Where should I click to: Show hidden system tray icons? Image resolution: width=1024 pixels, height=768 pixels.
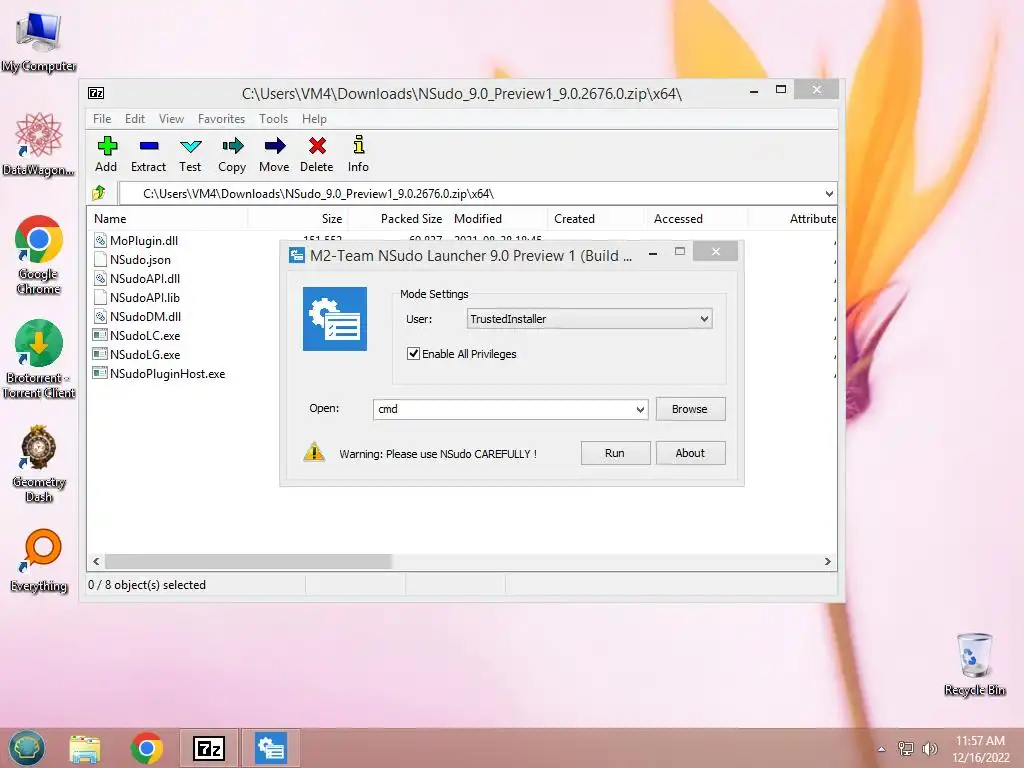pyautogui.click(x=882, y=749)
